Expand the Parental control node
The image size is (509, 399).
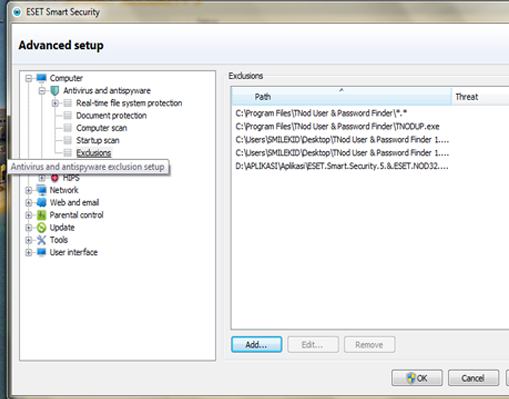click(x=29, y=215)
